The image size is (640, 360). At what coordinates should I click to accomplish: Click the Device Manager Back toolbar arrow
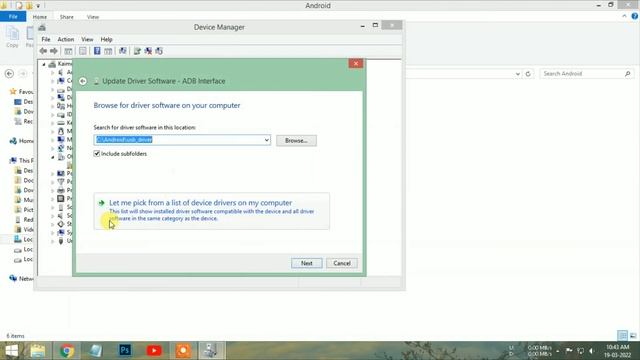point(43,51)
